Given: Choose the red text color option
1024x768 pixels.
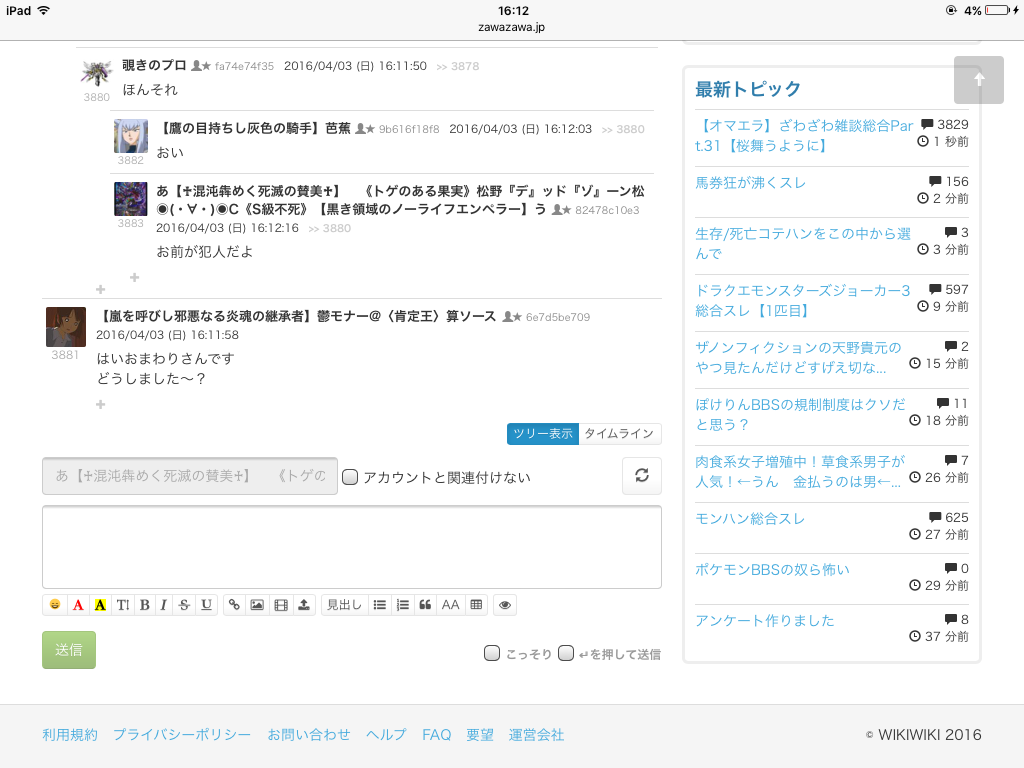Looking at the screenshot, I should [x=78, y=605].
